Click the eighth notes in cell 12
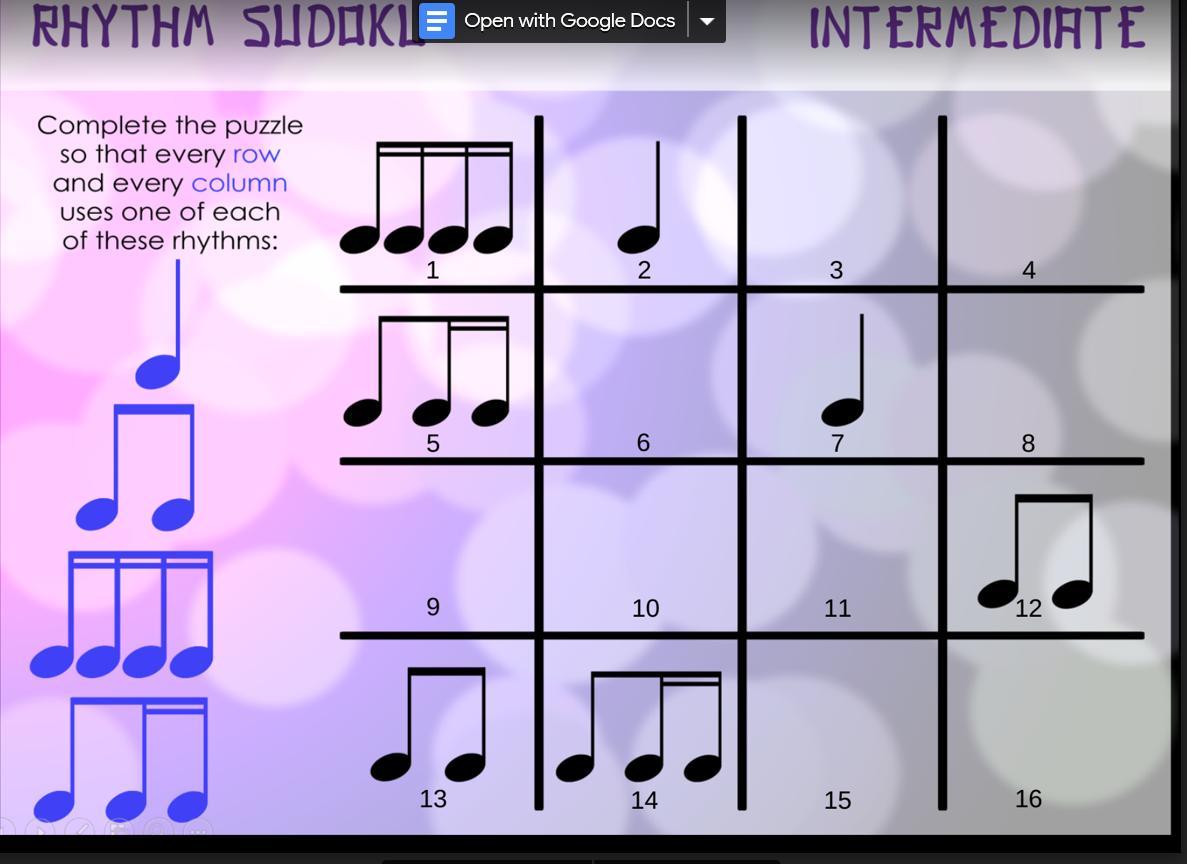1187x864 pixels. (1036, 551)
